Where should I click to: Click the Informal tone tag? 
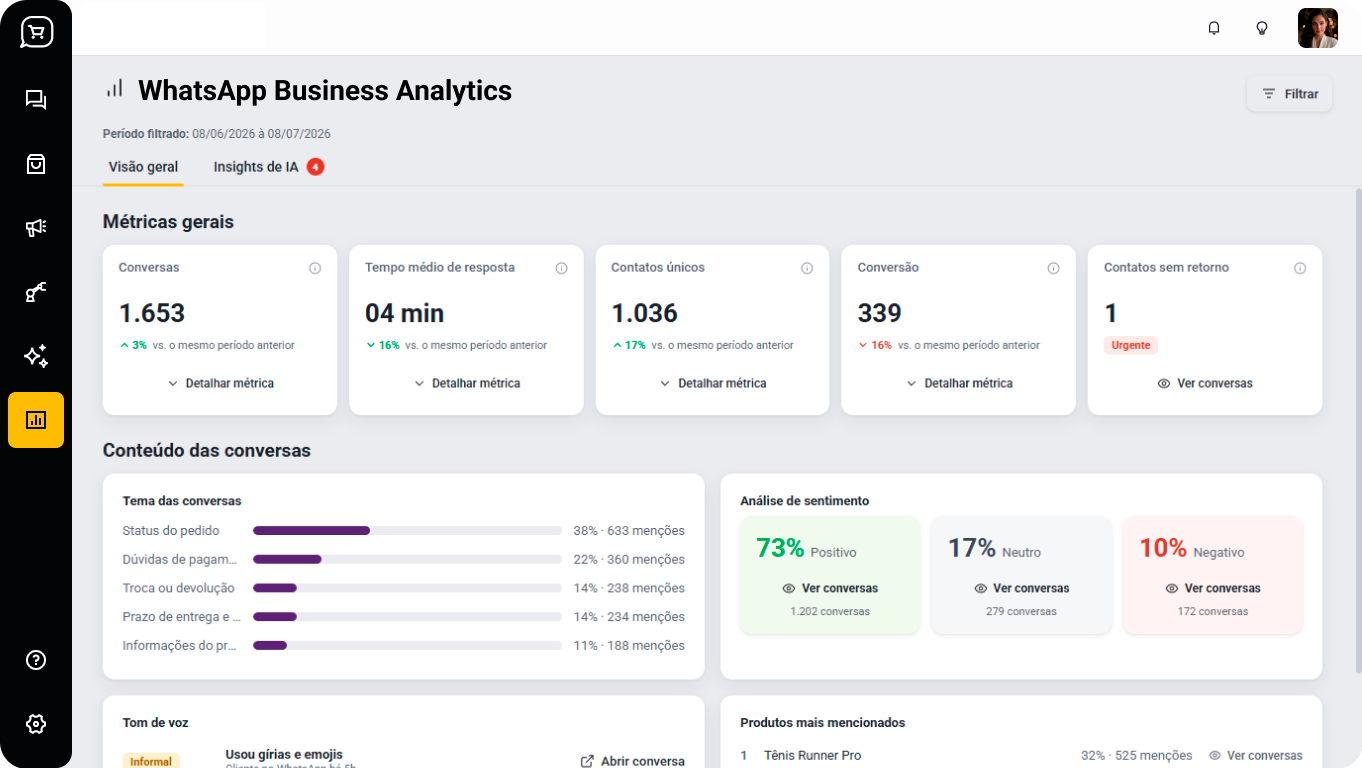coord(151,761)
